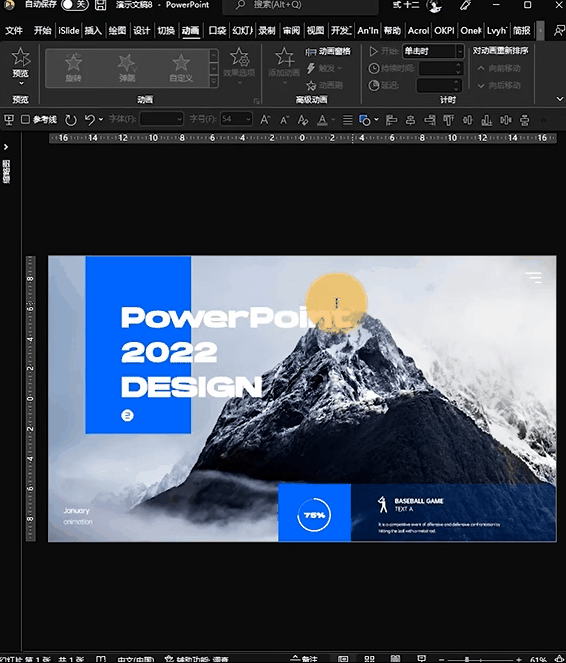
Task: Click the shape arrange icon
Action: click(365, 121)
